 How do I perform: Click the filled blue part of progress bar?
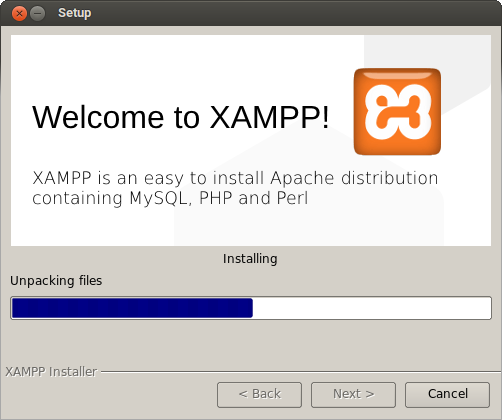[x=132, y=308]
